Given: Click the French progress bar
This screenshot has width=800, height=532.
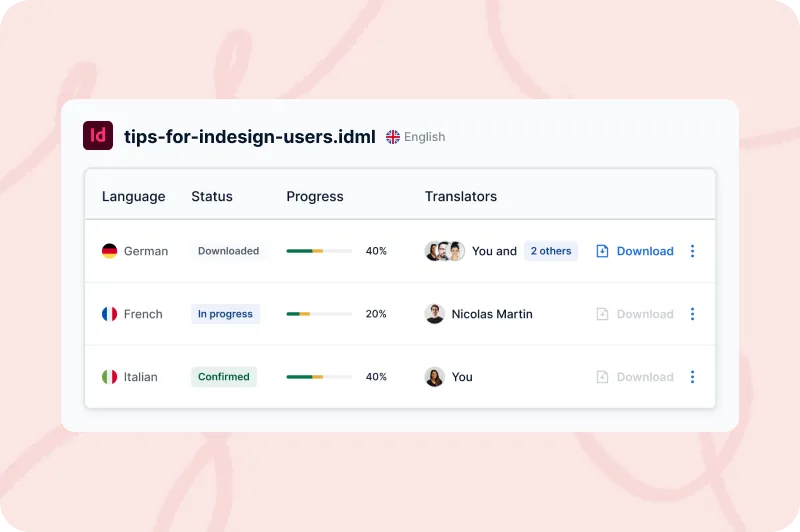Looking at the screenshot, I should pyautogui.click(x=319, y=314).
